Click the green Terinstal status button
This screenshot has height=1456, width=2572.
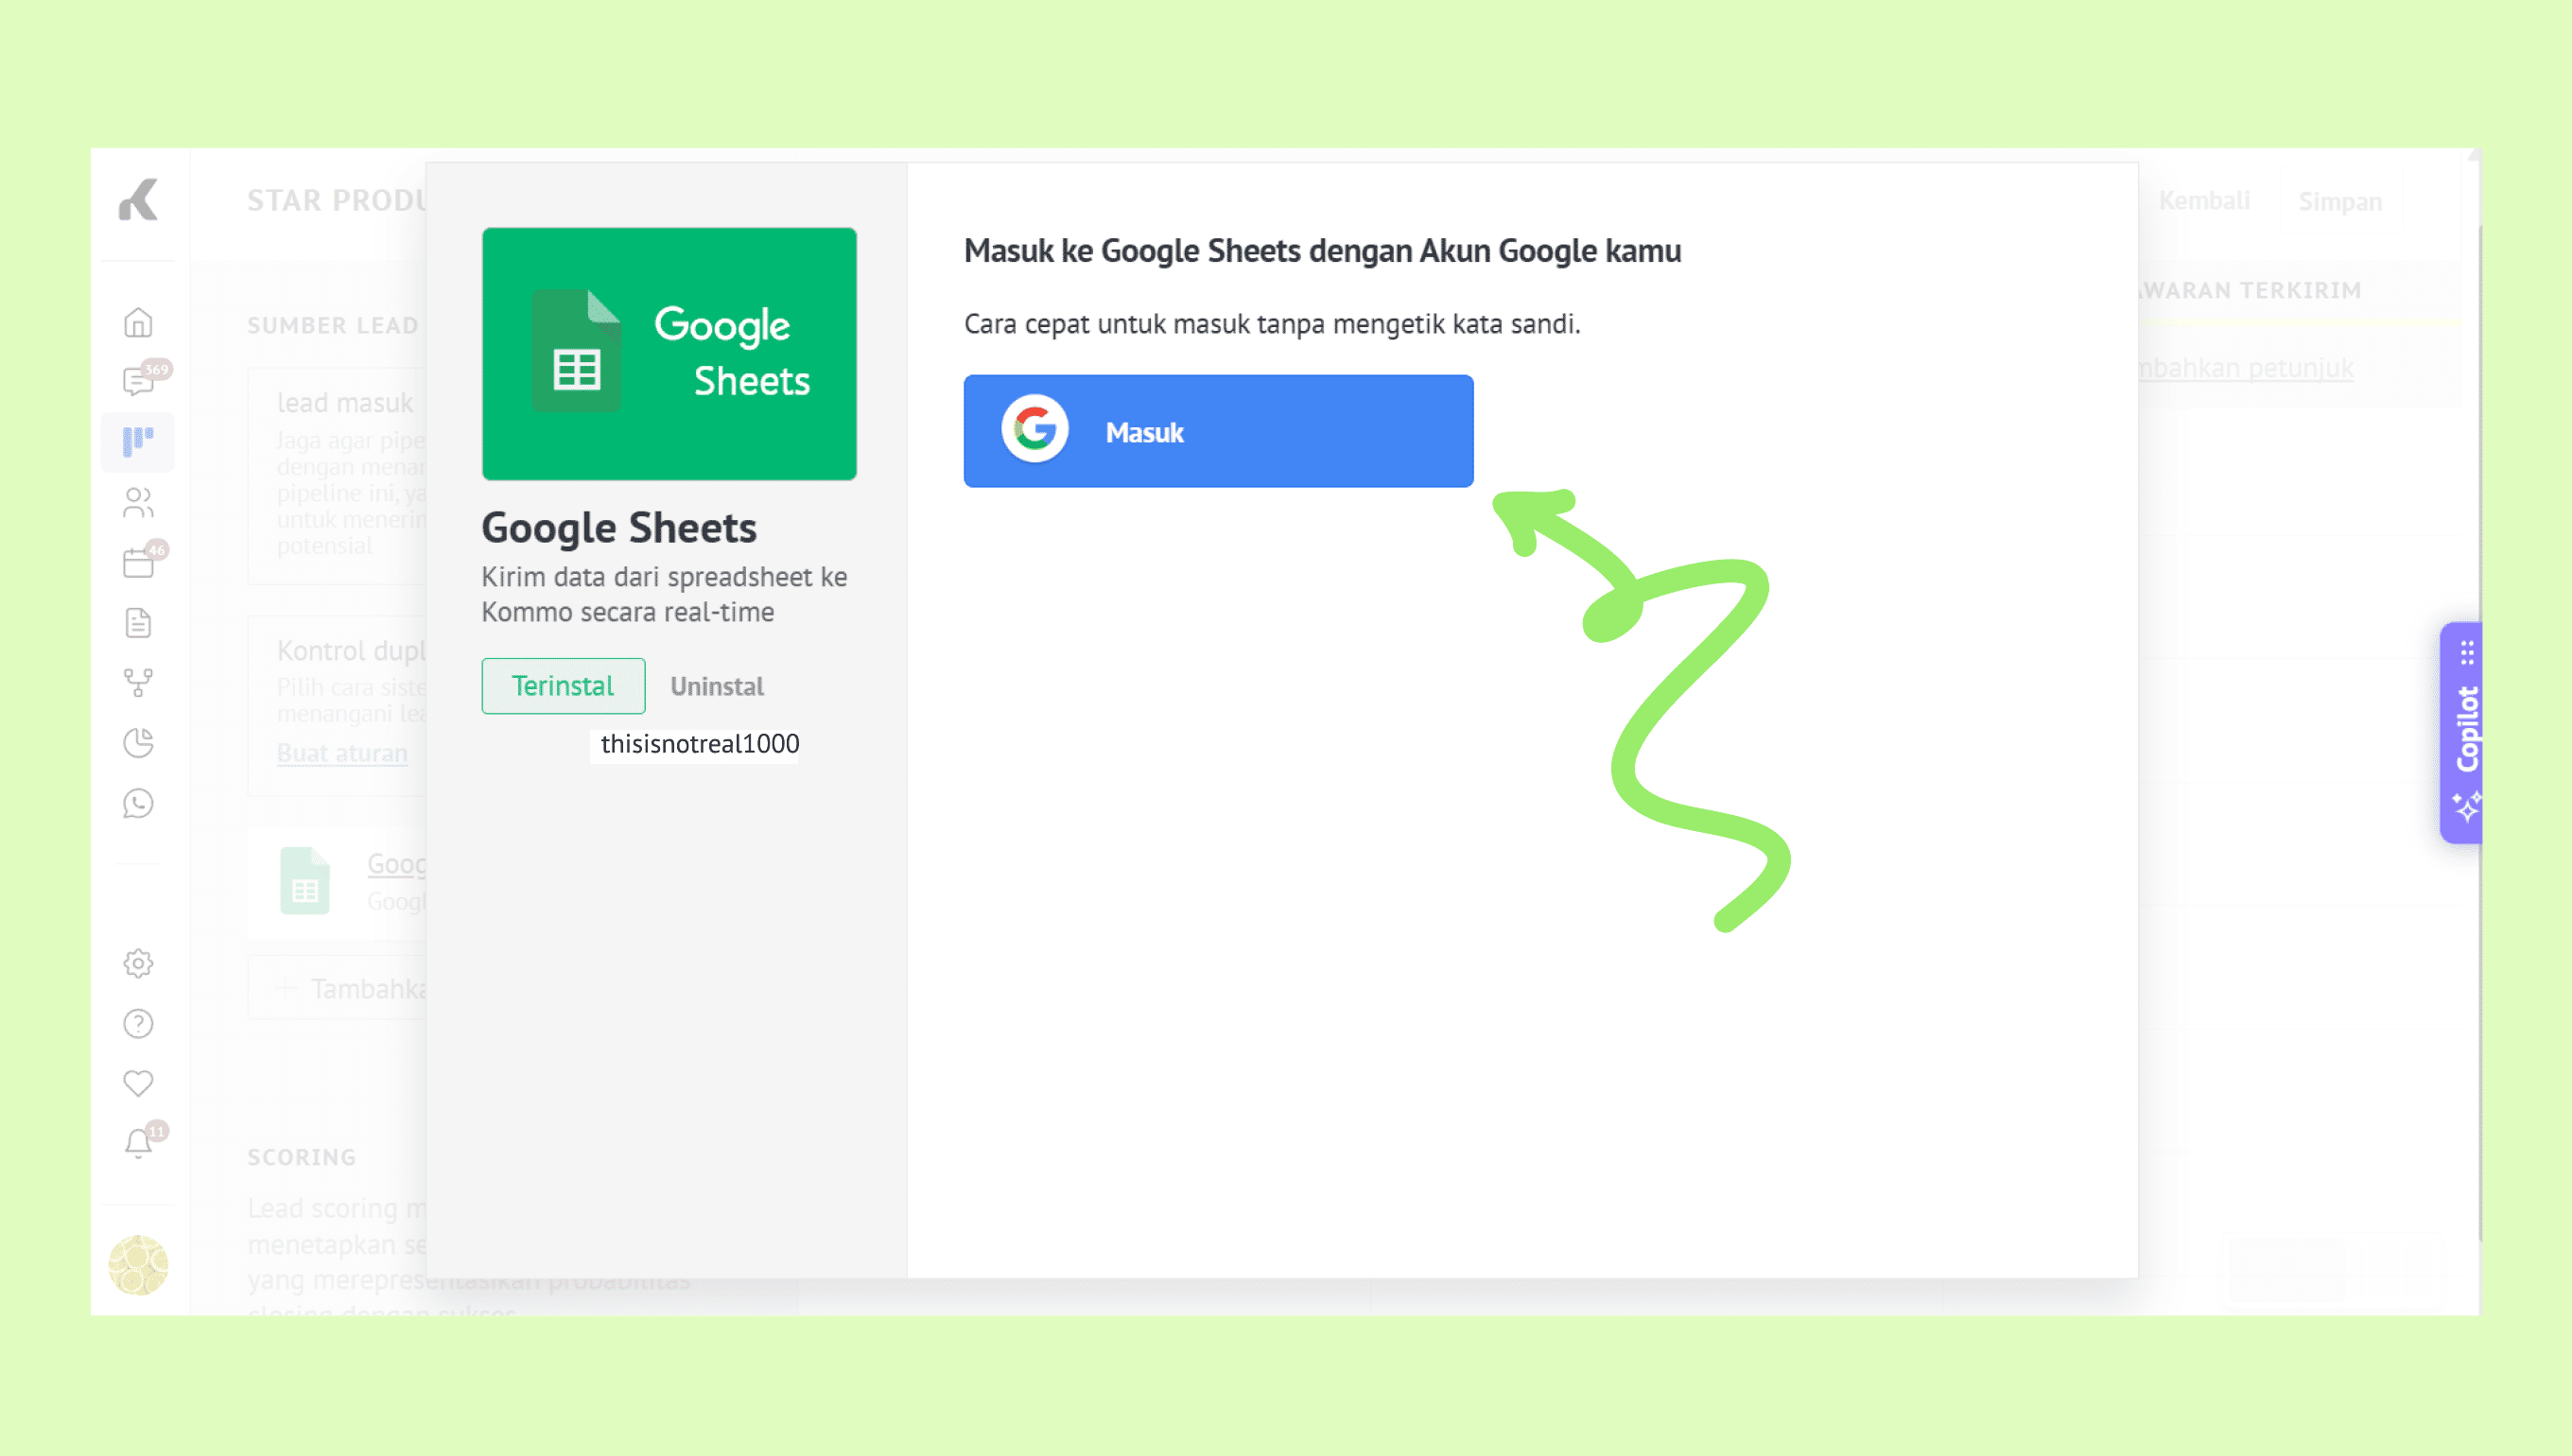563,686
